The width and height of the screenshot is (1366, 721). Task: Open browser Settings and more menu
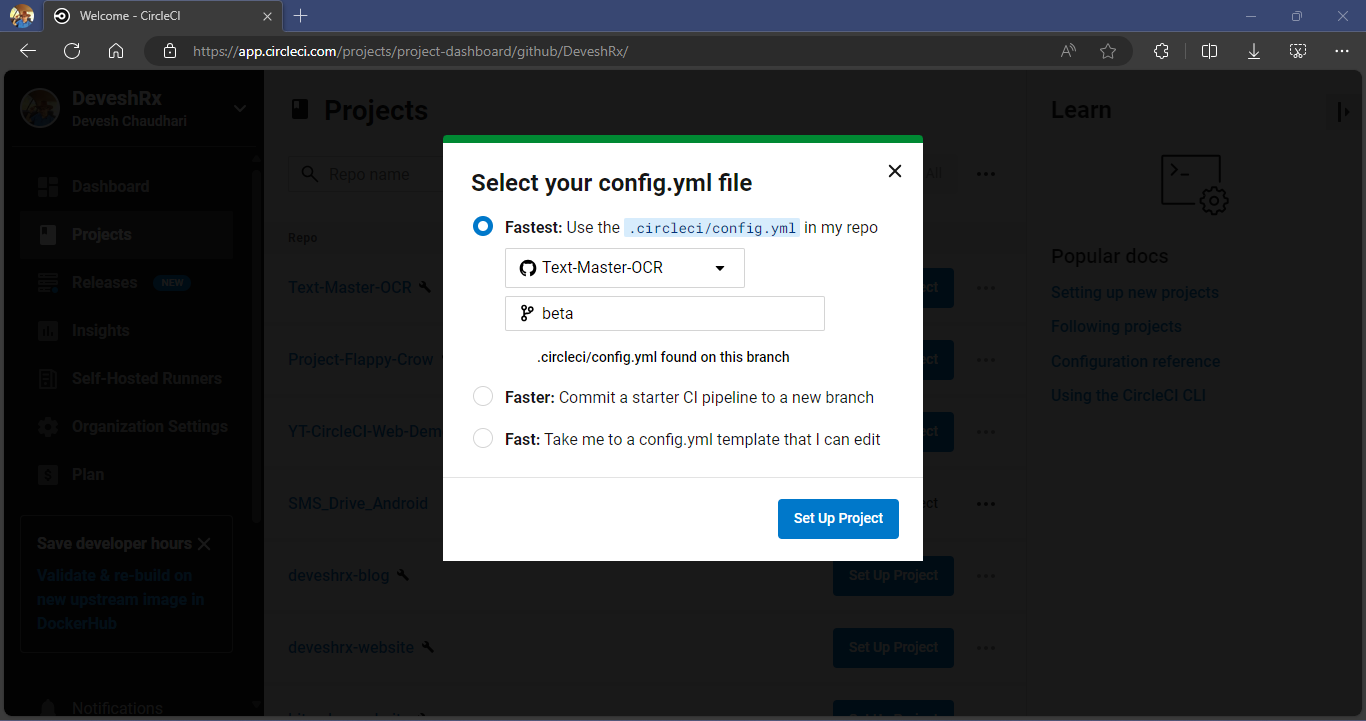pos(1342,51)
